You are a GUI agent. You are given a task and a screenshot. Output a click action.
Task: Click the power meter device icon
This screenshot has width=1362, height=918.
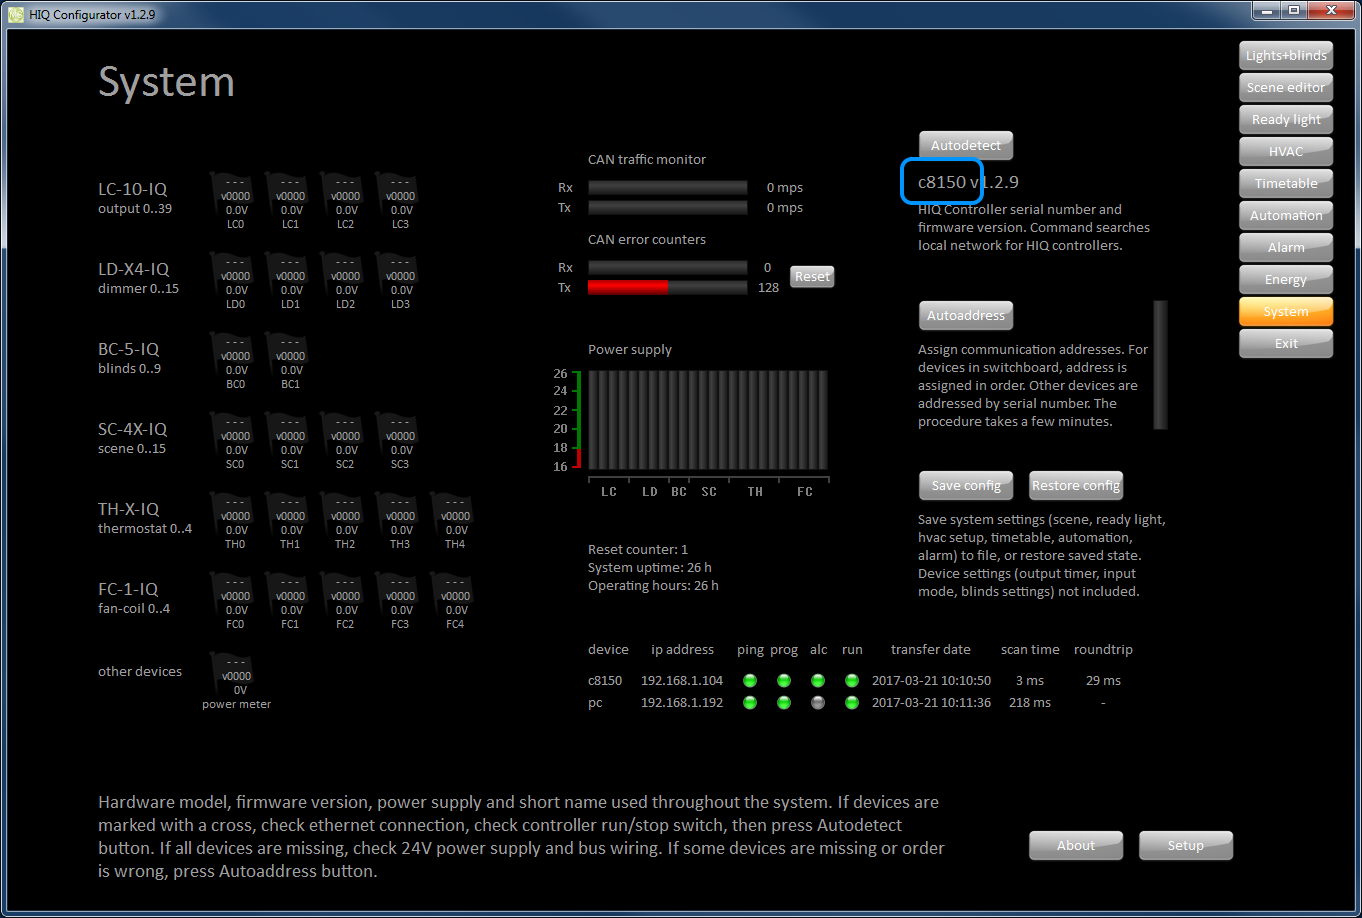coord(236,676)
